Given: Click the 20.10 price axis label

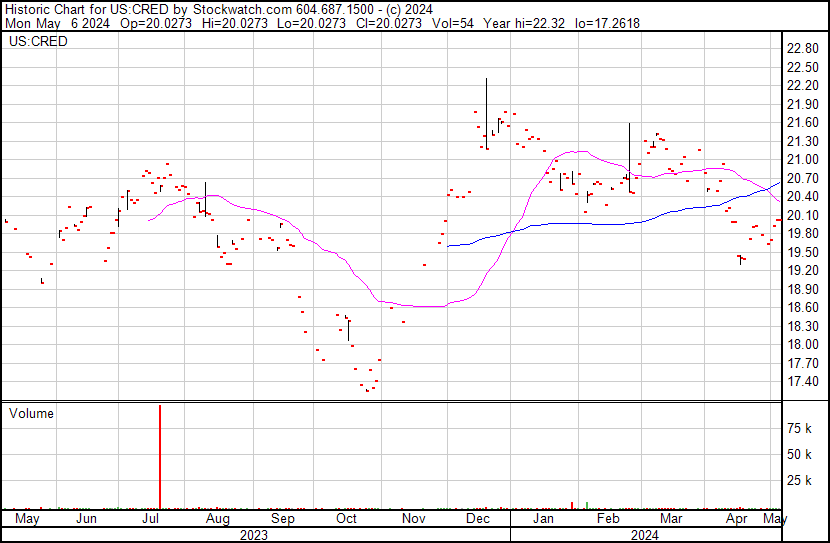Looking at the screenshot, I should pos(803,215).
